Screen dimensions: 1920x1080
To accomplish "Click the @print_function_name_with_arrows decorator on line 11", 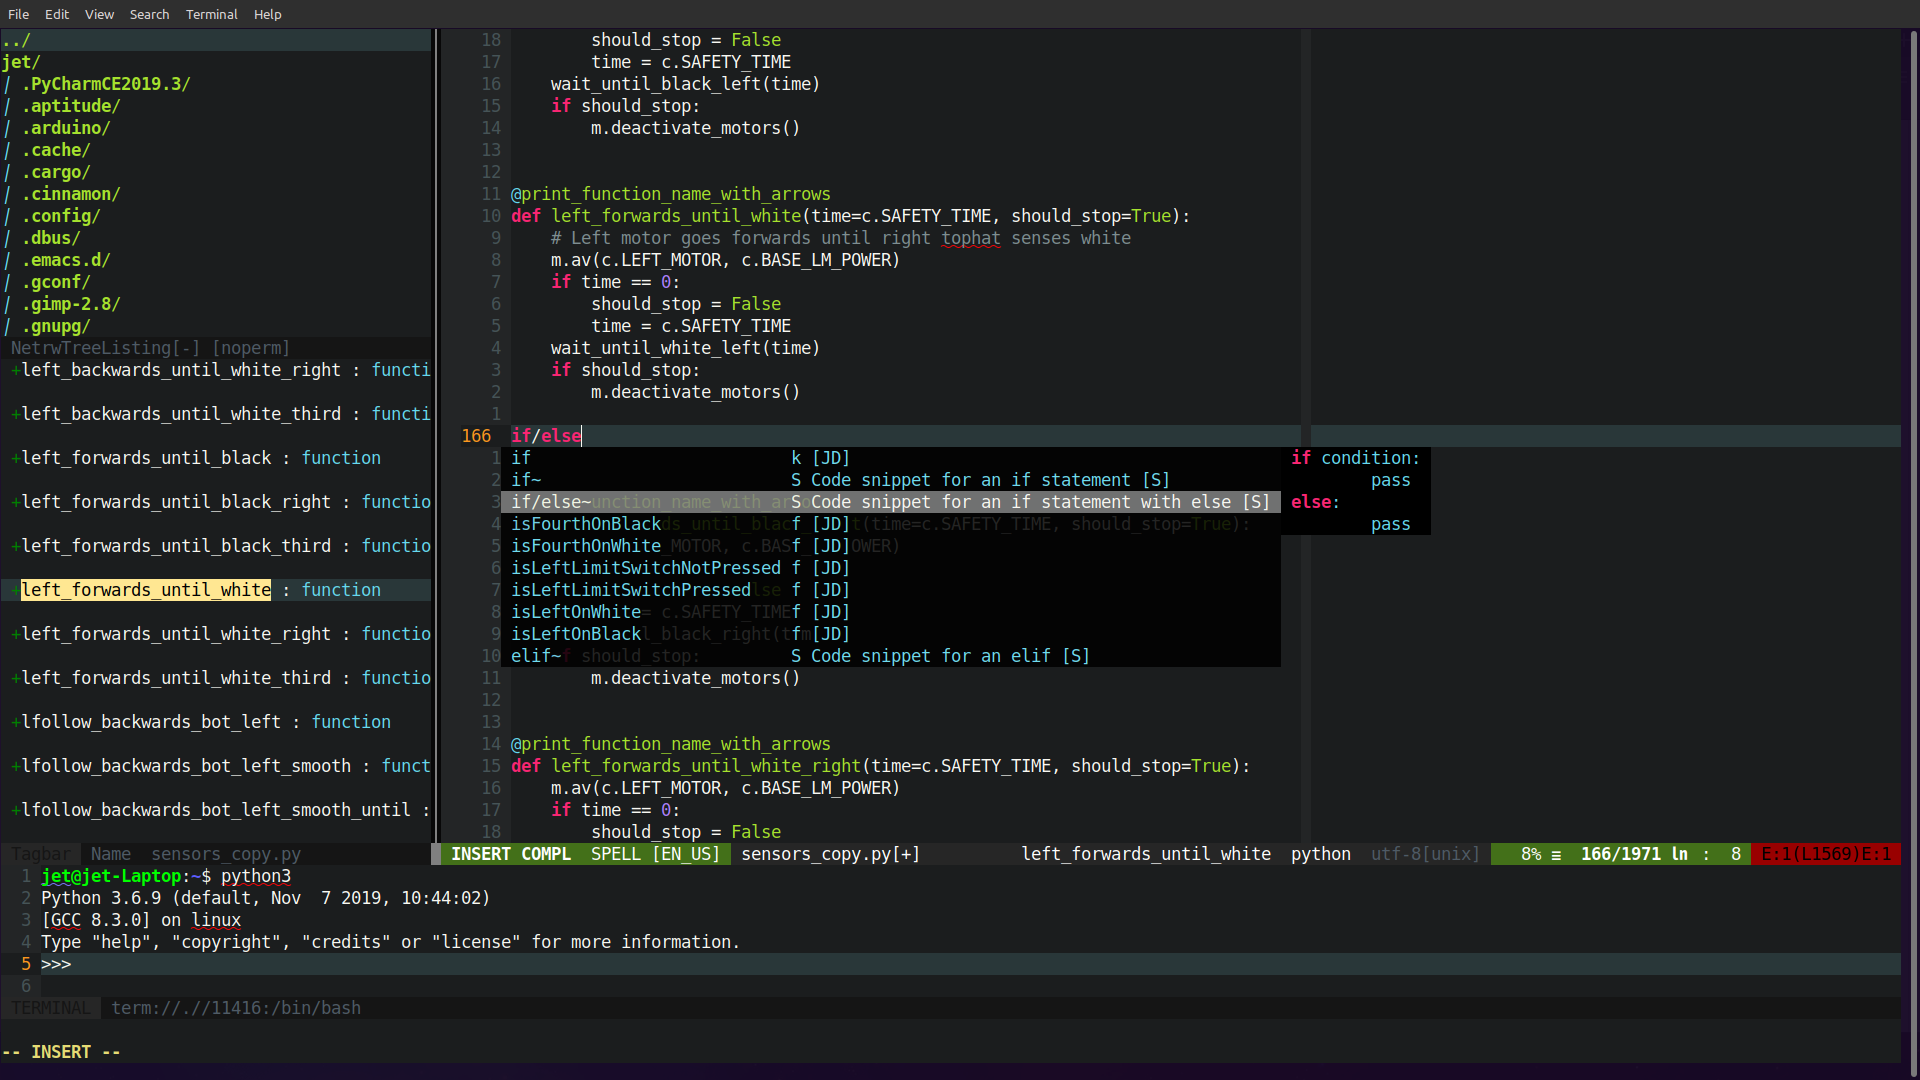I will tap(671, 194).
